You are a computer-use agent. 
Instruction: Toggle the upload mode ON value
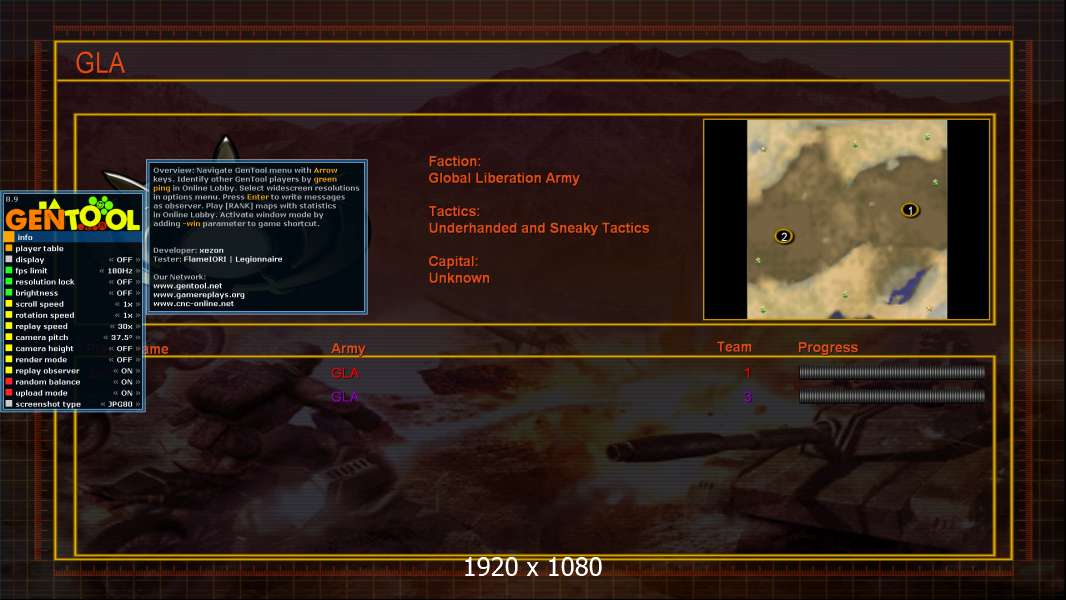click(x=126, y=393)
